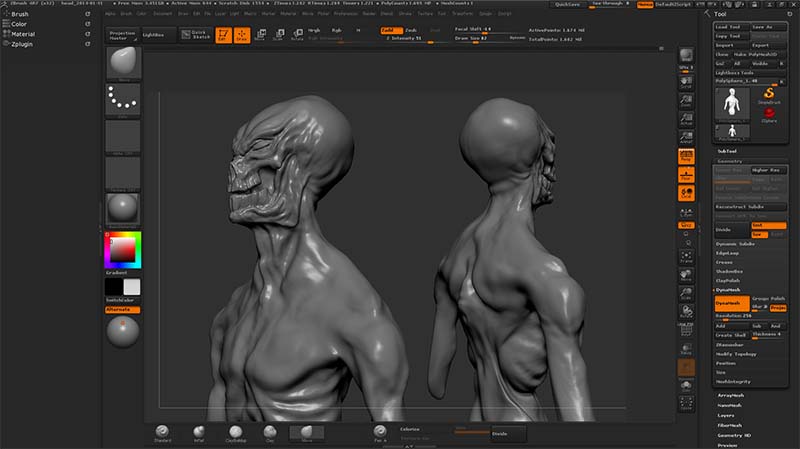Click the AAHalf icon
The image size is (800, 449).
(686, 138)
